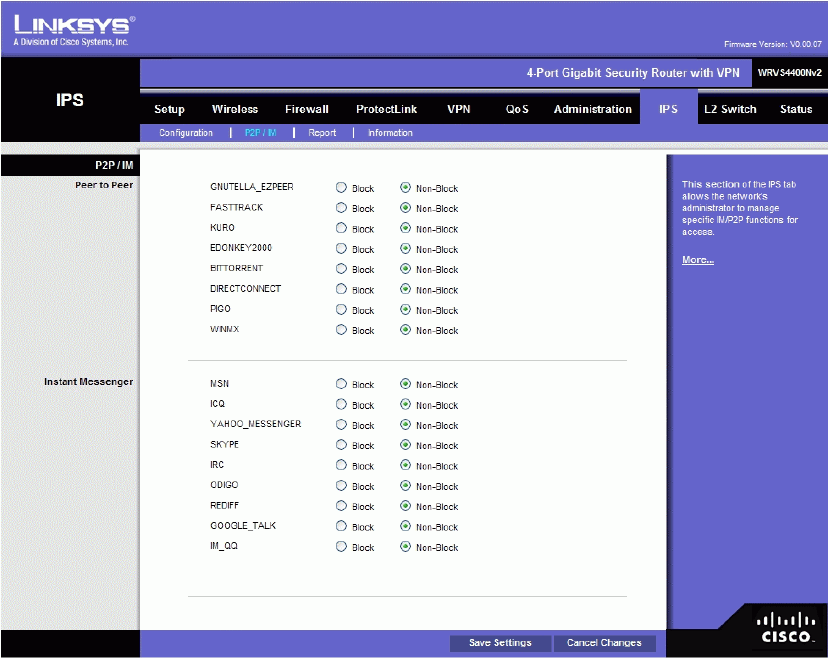Set PIGO to Block

coord(341,309)
